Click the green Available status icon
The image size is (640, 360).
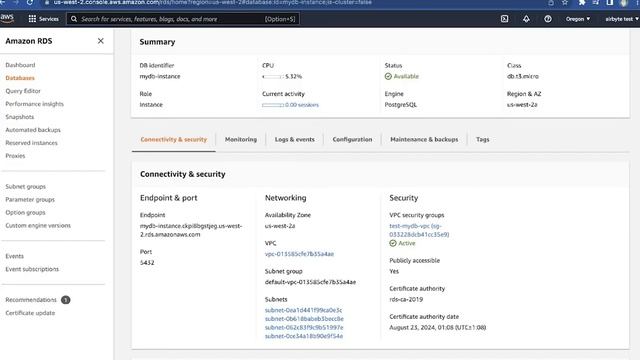(x=388, y=76)
